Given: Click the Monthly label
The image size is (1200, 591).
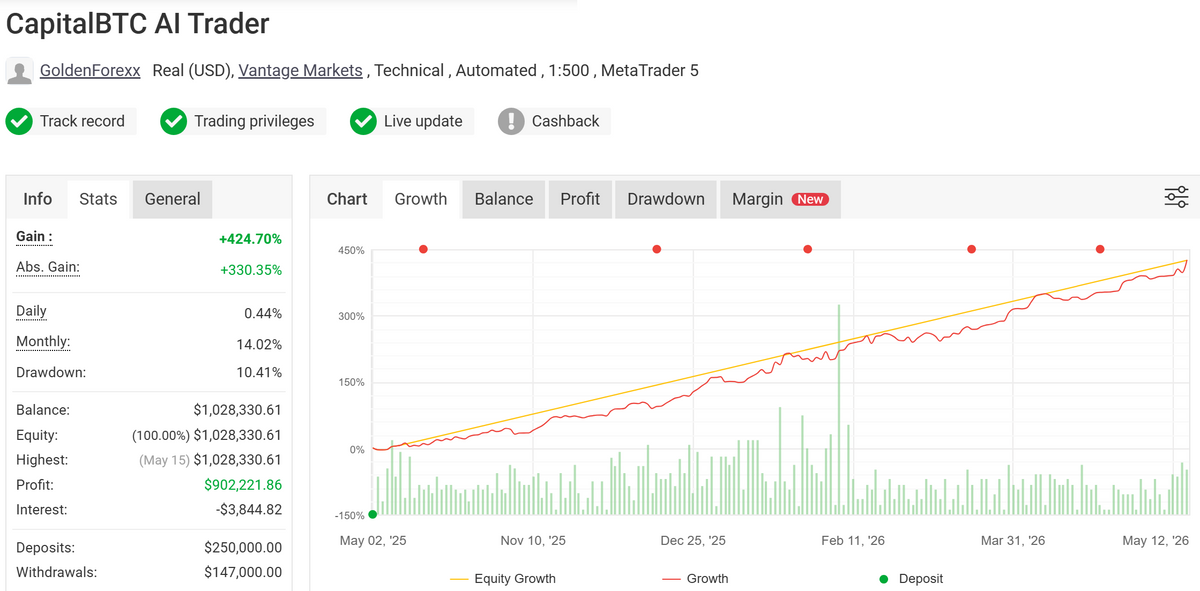Looking at the screenshot, I should [x=43, y=342].
